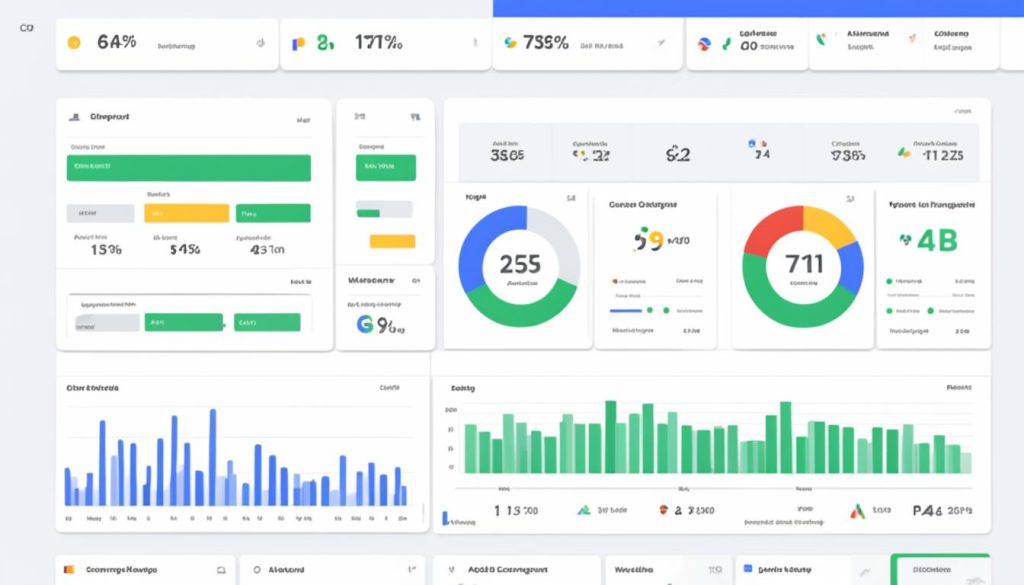Click the green button in the narrow middle panel

(386, 168)
